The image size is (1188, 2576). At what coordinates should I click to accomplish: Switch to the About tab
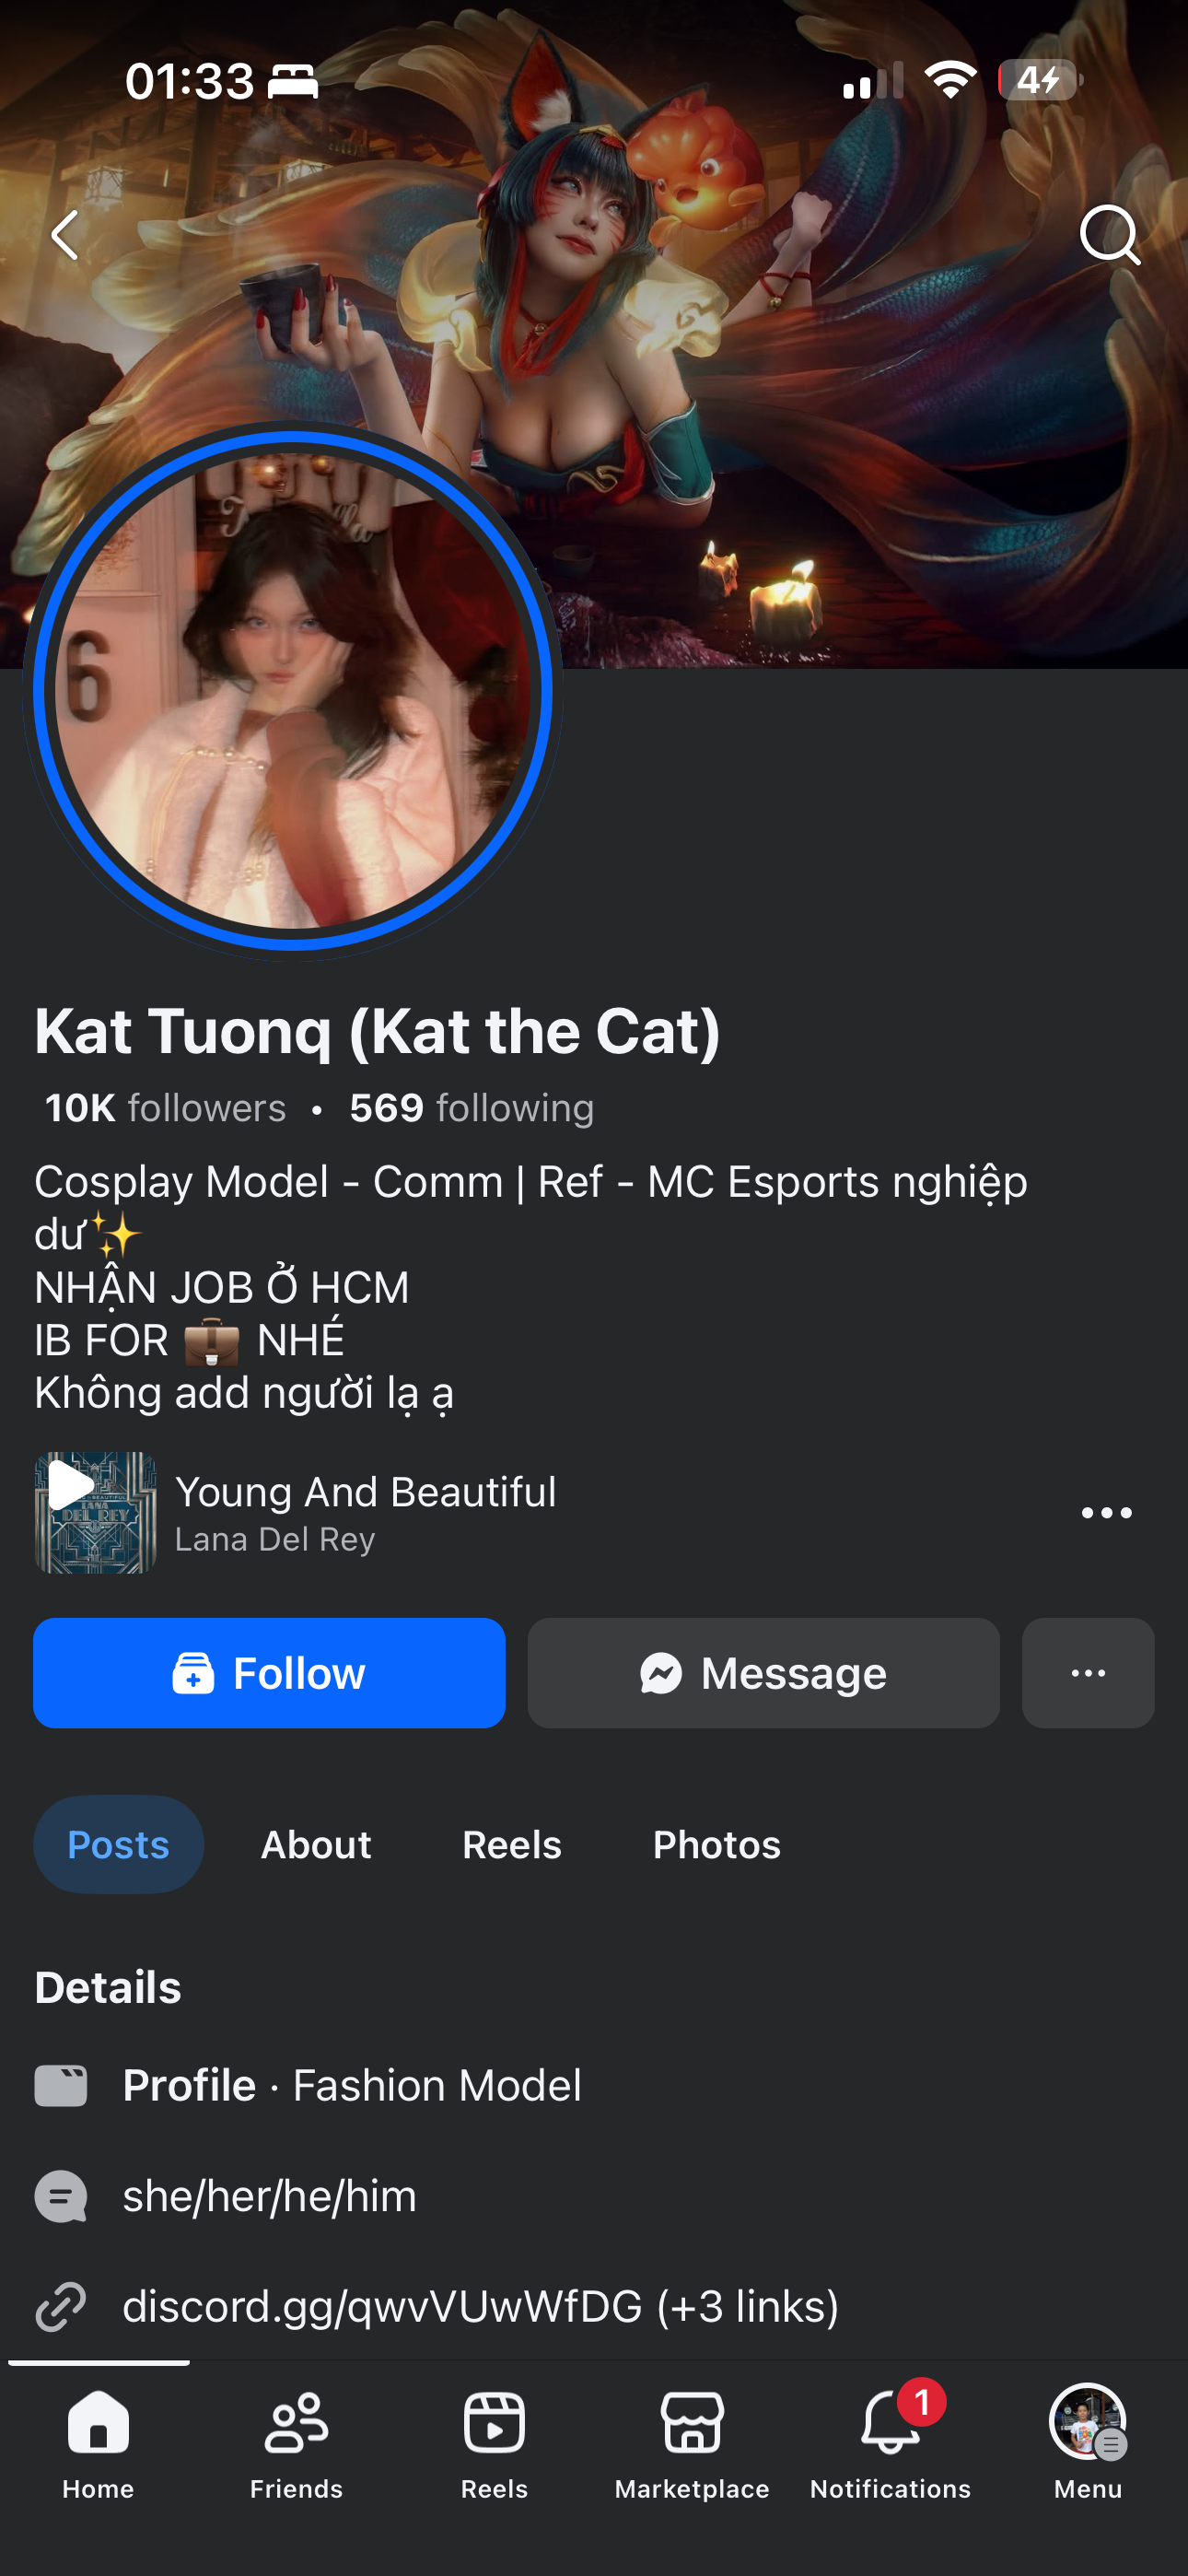coord(316,1844)
